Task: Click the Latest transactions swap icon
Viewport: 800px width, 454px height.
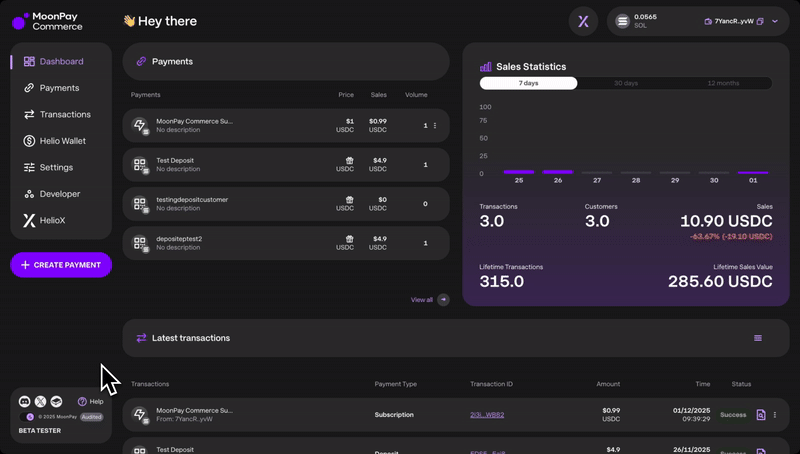Action: pyautogui.click(x=141, y=338)
